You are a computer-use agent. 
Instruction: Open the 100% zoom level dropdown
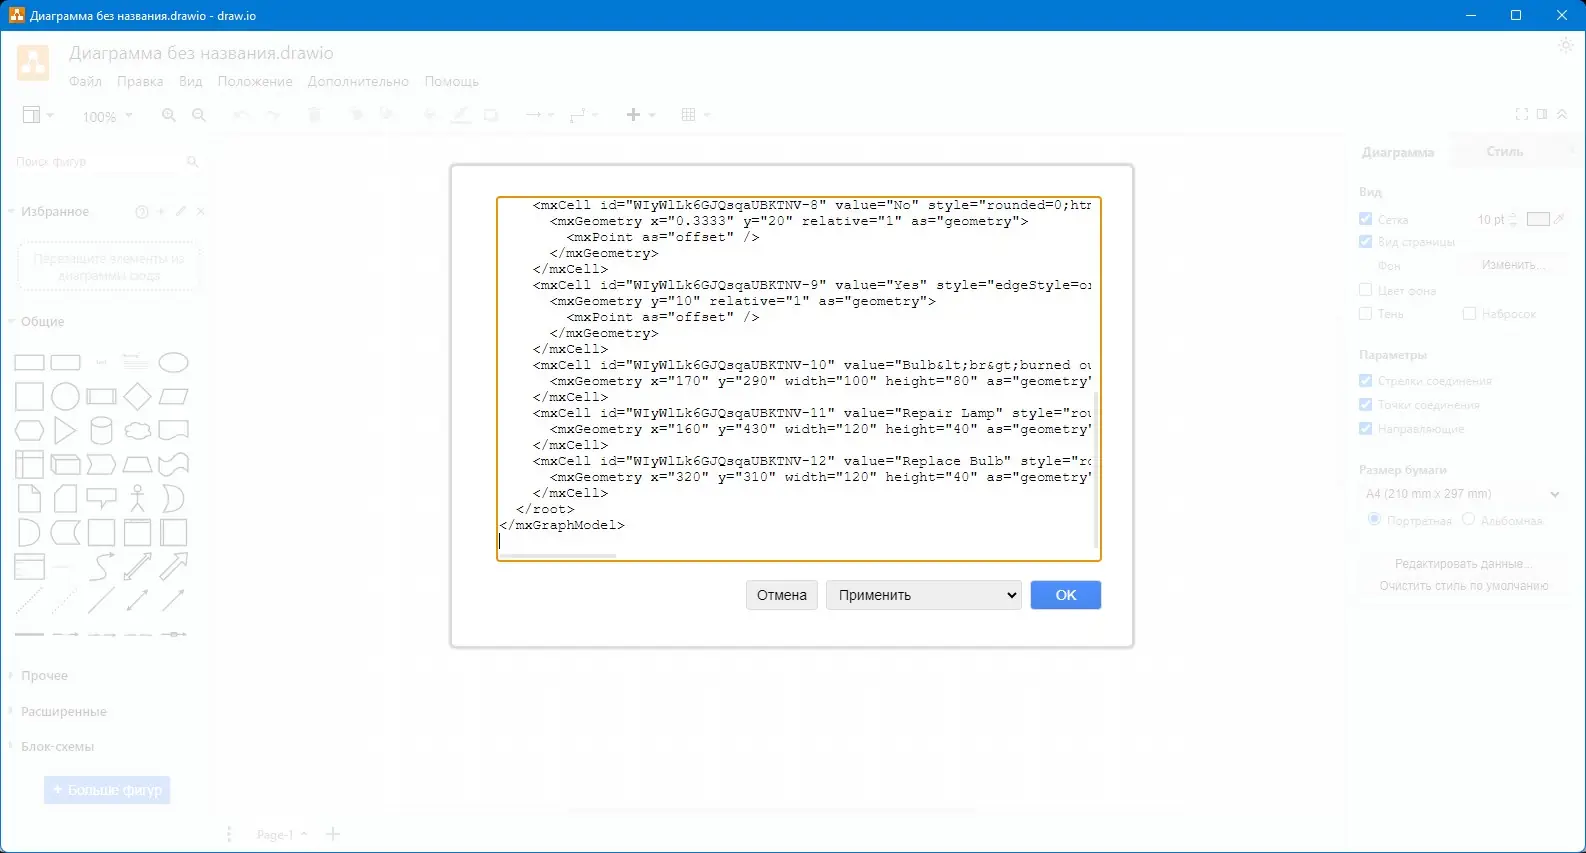pos(107,116)
